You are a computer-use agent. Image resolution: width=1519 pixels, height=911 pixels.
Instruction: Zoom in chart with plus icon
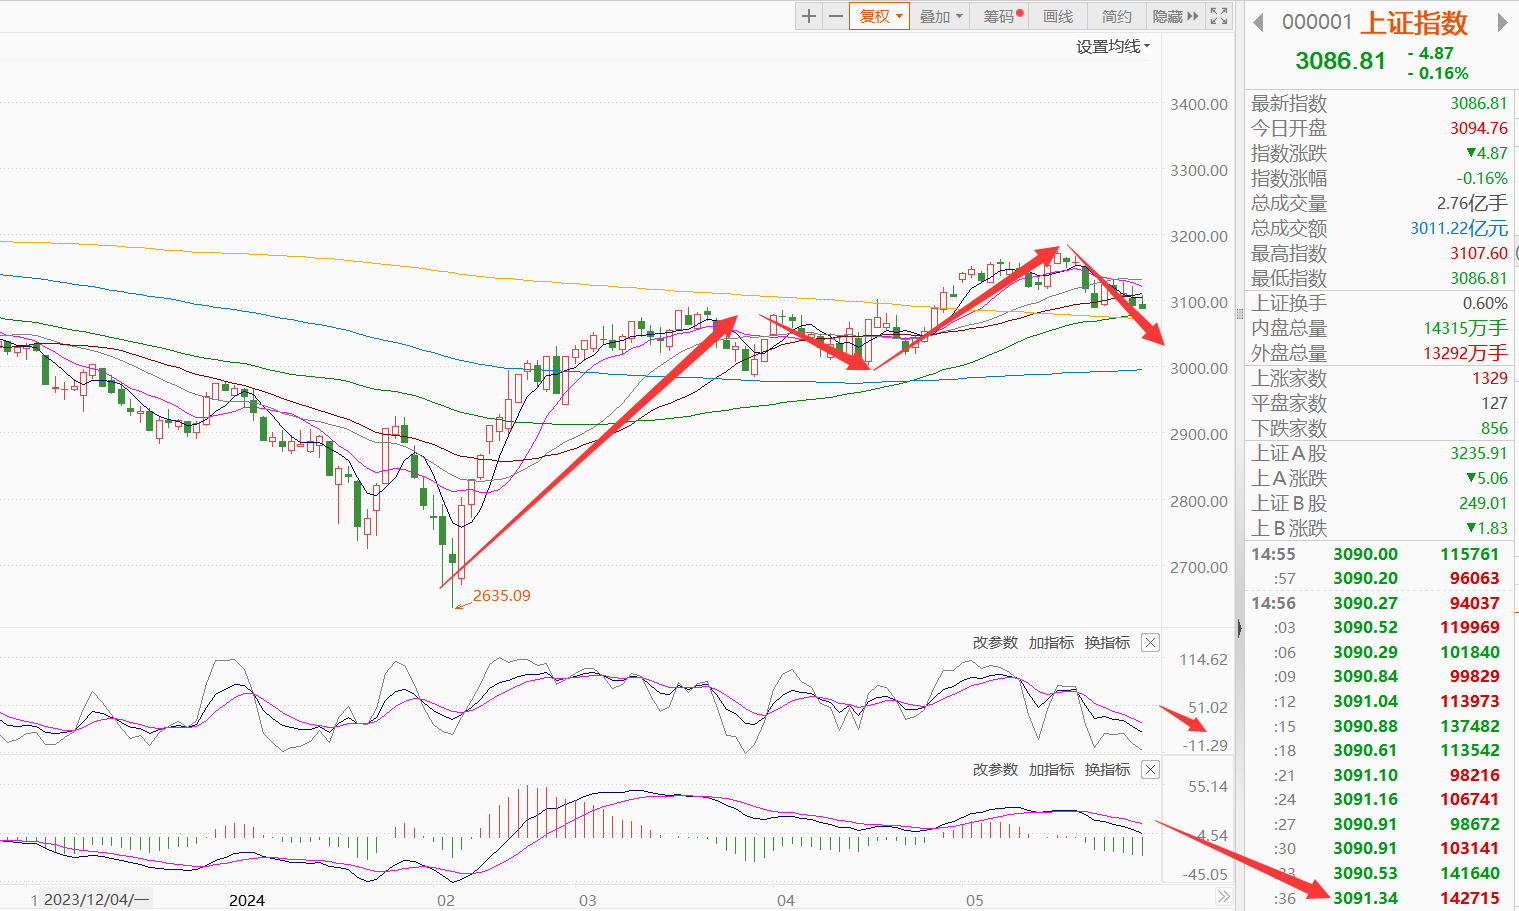click(x=809, y=16)
